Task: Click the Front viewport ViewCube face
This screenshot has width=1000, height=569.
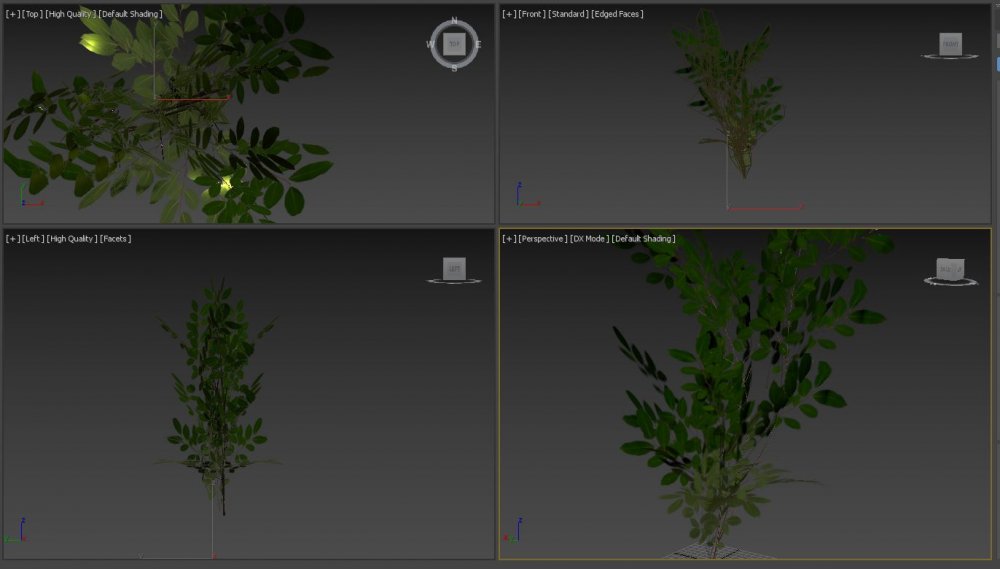Action: pos(950,44)
